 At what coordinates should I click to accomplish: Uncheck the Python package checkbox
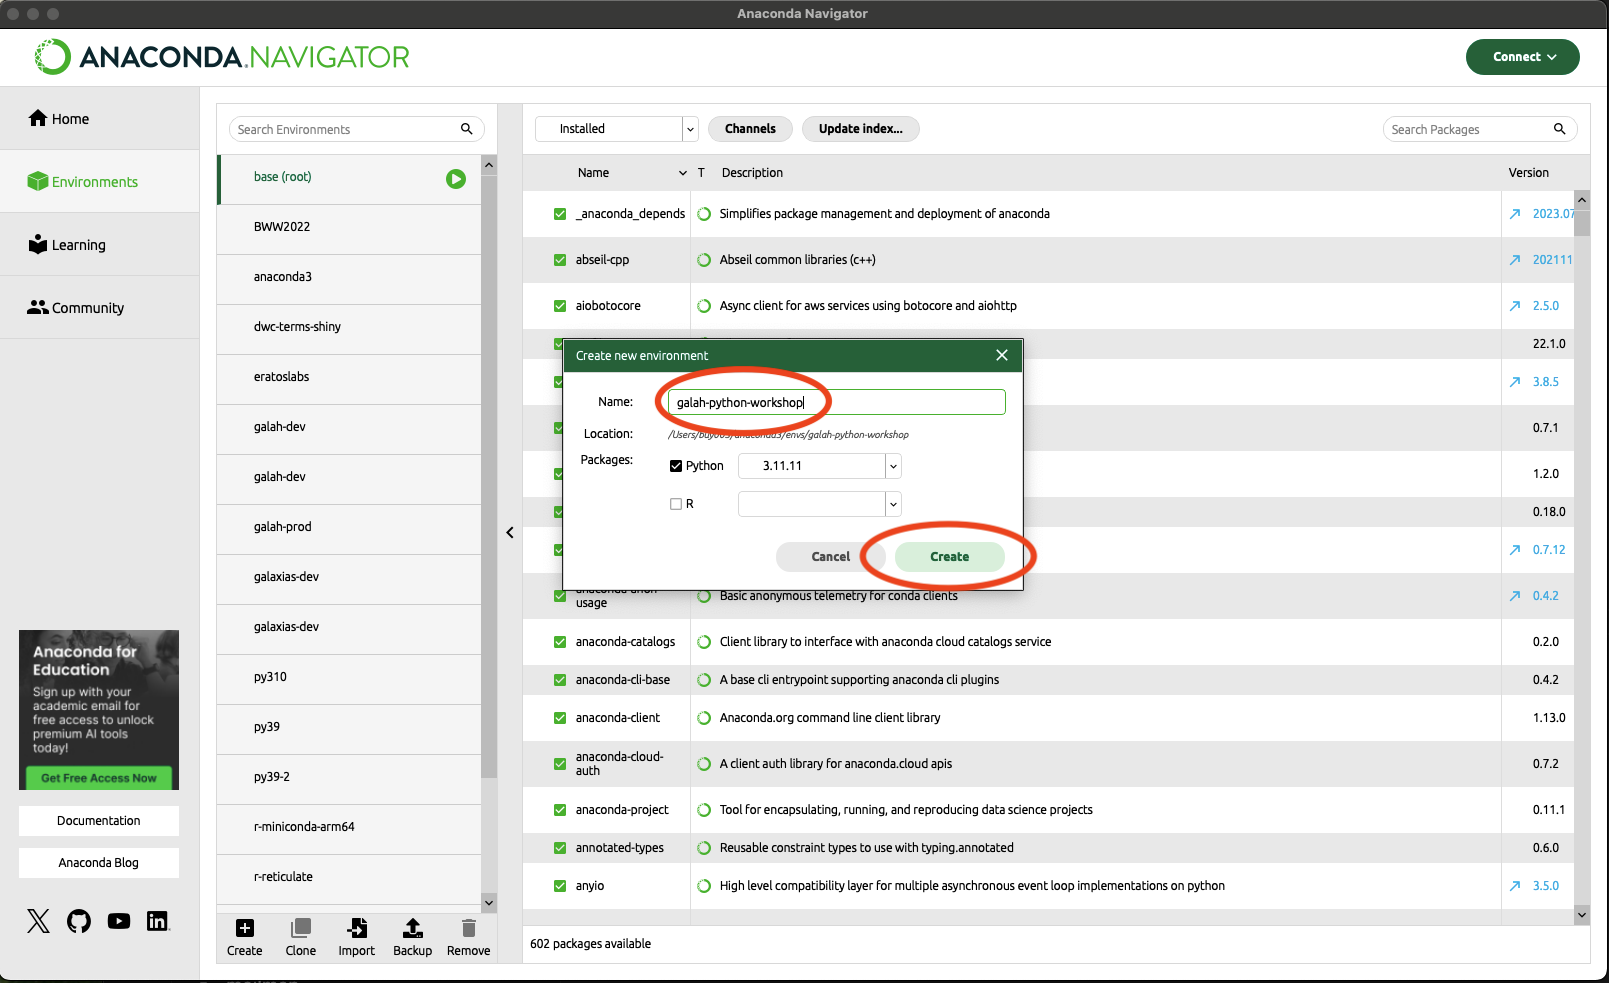(x=676, y=466)
